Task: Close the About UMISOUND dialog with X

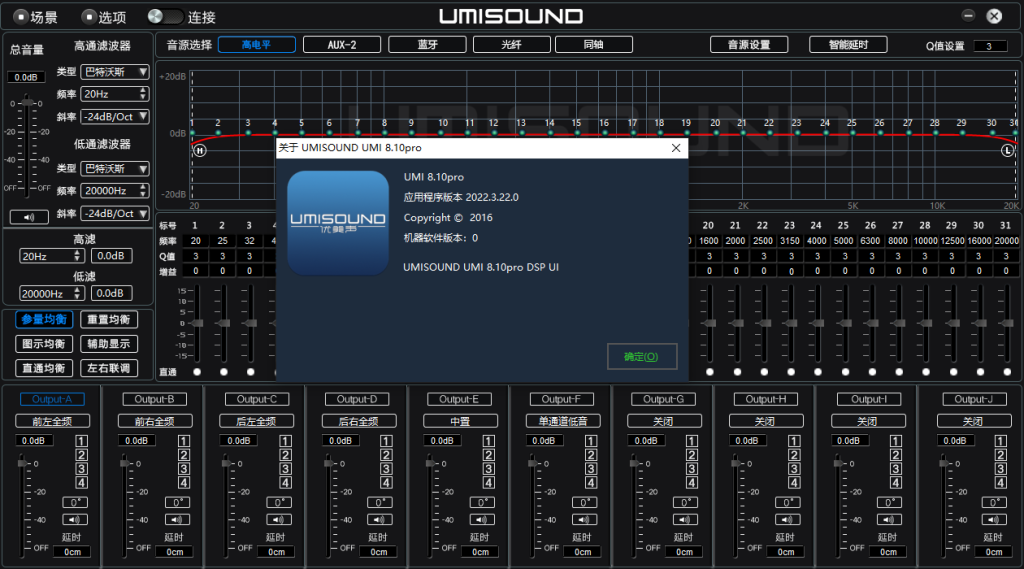Action: pyautogui.click(x=676, y=148)
